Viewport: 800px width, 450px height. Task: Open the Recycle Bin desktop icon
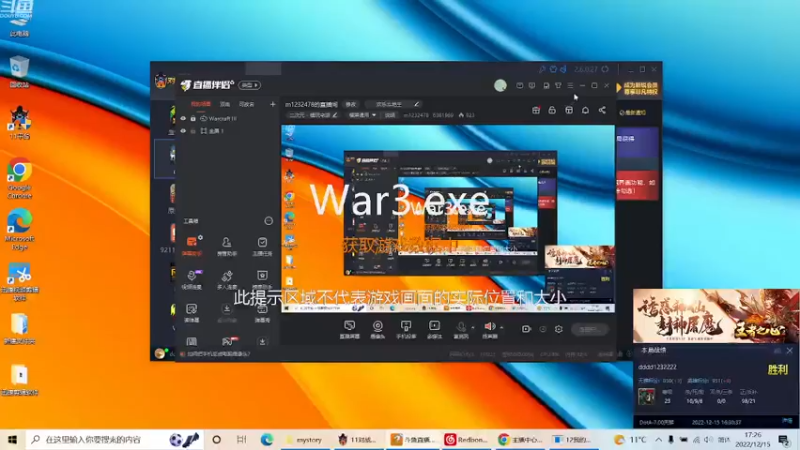pyautogui.click(x=19, y=71)
